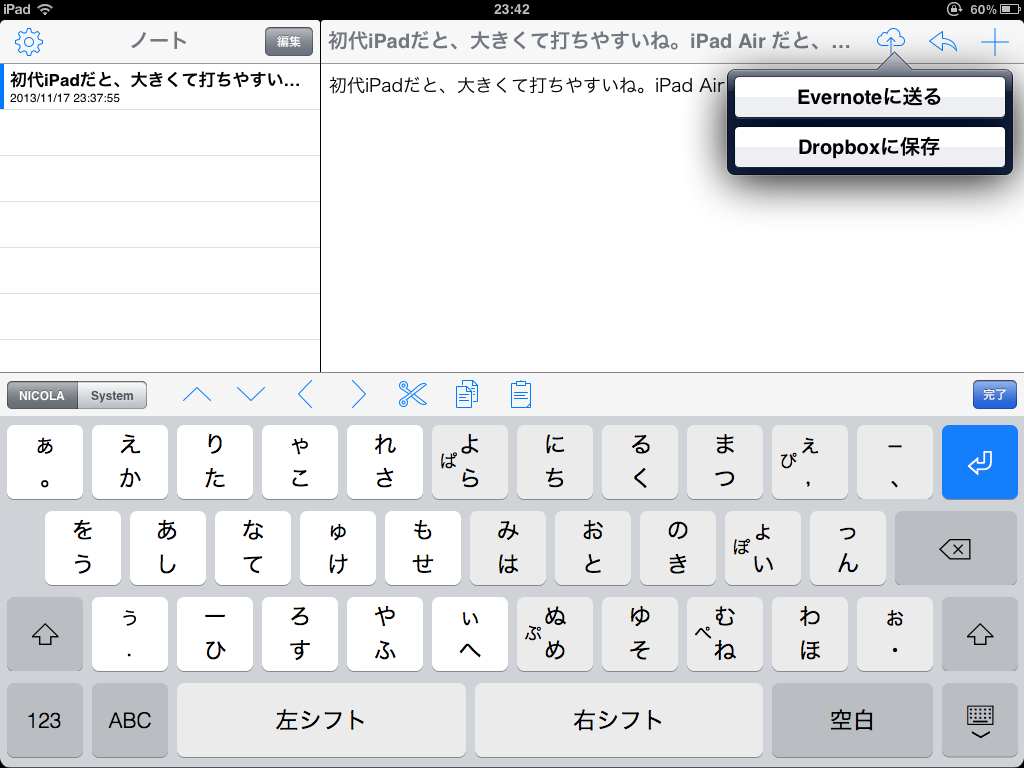Tap the 空白 space key
Viewport: 1024px width, 768px height.
[x=852, y=720]
